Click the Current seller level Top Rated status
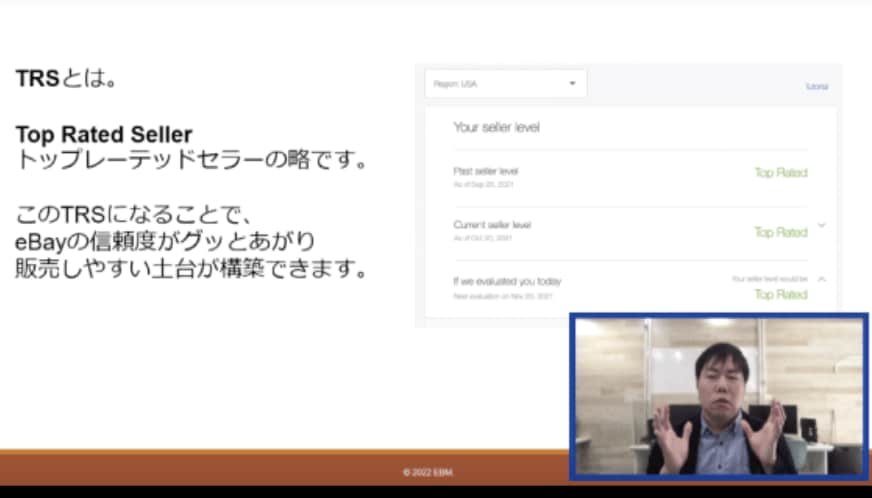The image size is (872, 498). [781, 232]
